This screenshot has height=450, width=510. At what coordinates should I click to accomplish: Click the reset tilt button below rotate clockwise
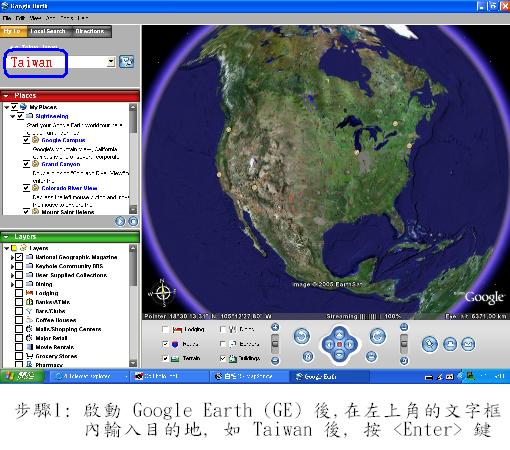click(371, 357)
